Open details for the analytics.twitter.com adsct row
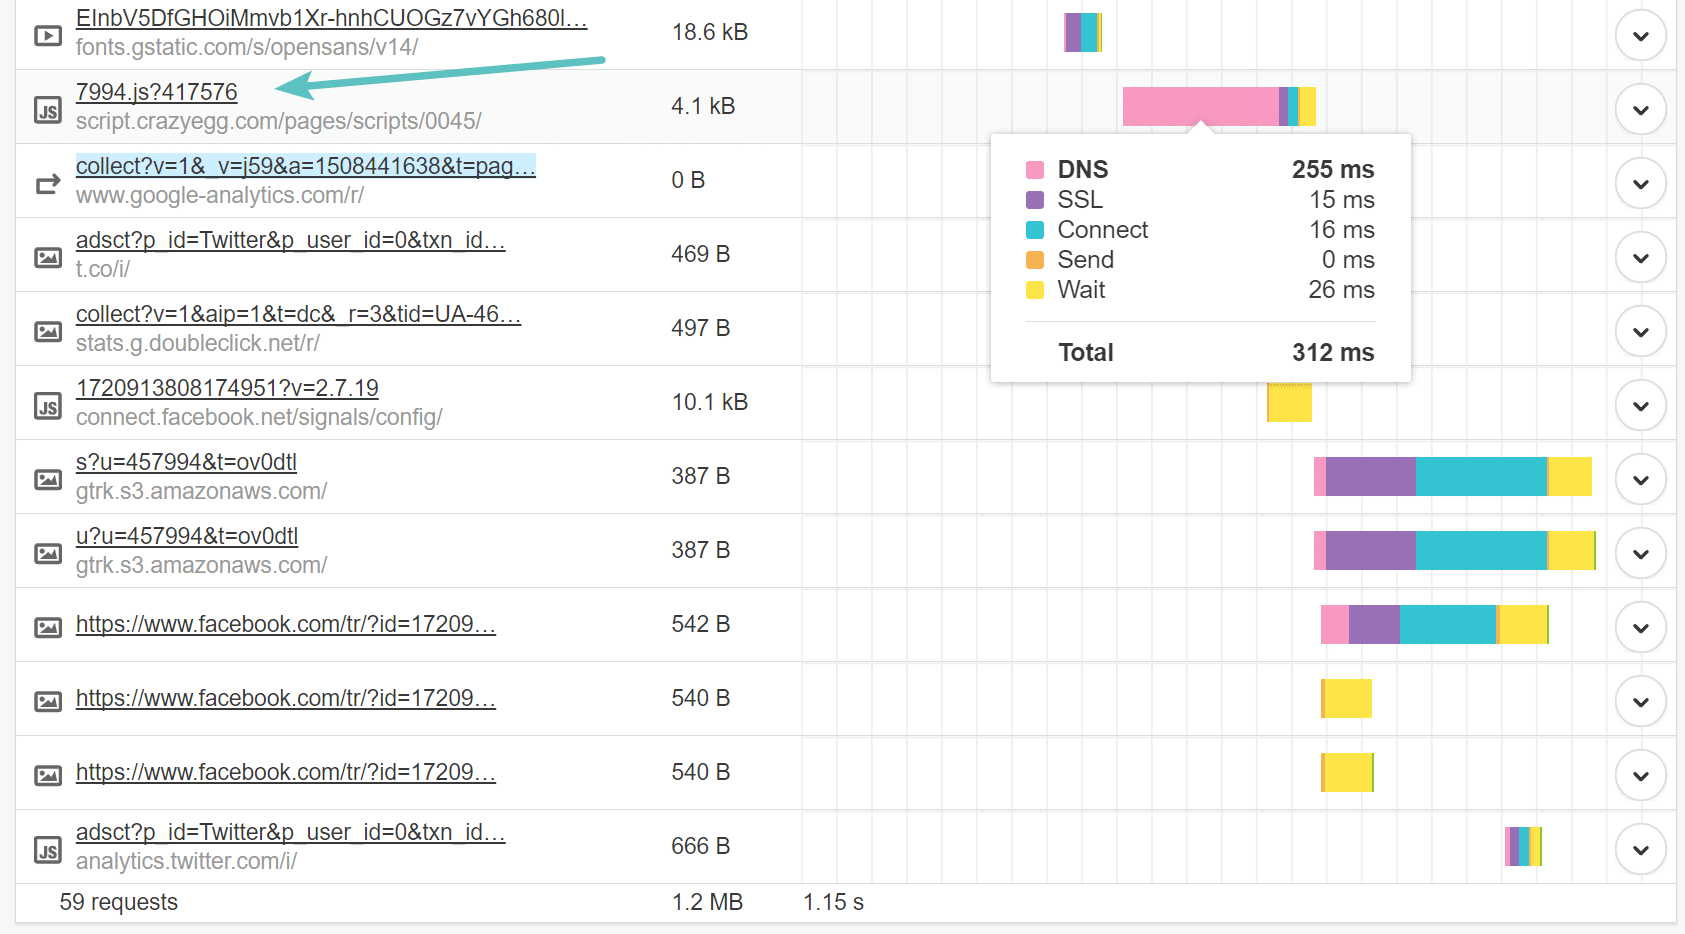The width and height of the screenshot is (1685, 934). [x=1641, y=849]
